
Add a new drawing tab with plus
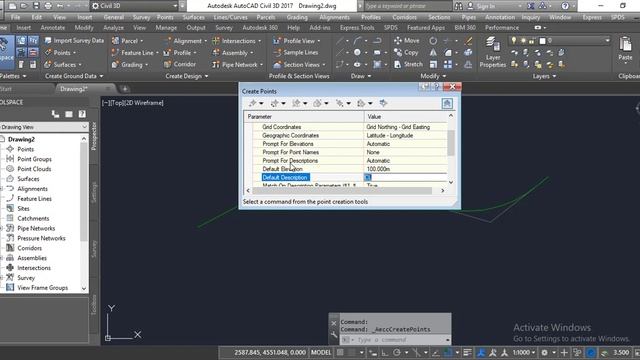pyautogui.click(x=125, y=89)
